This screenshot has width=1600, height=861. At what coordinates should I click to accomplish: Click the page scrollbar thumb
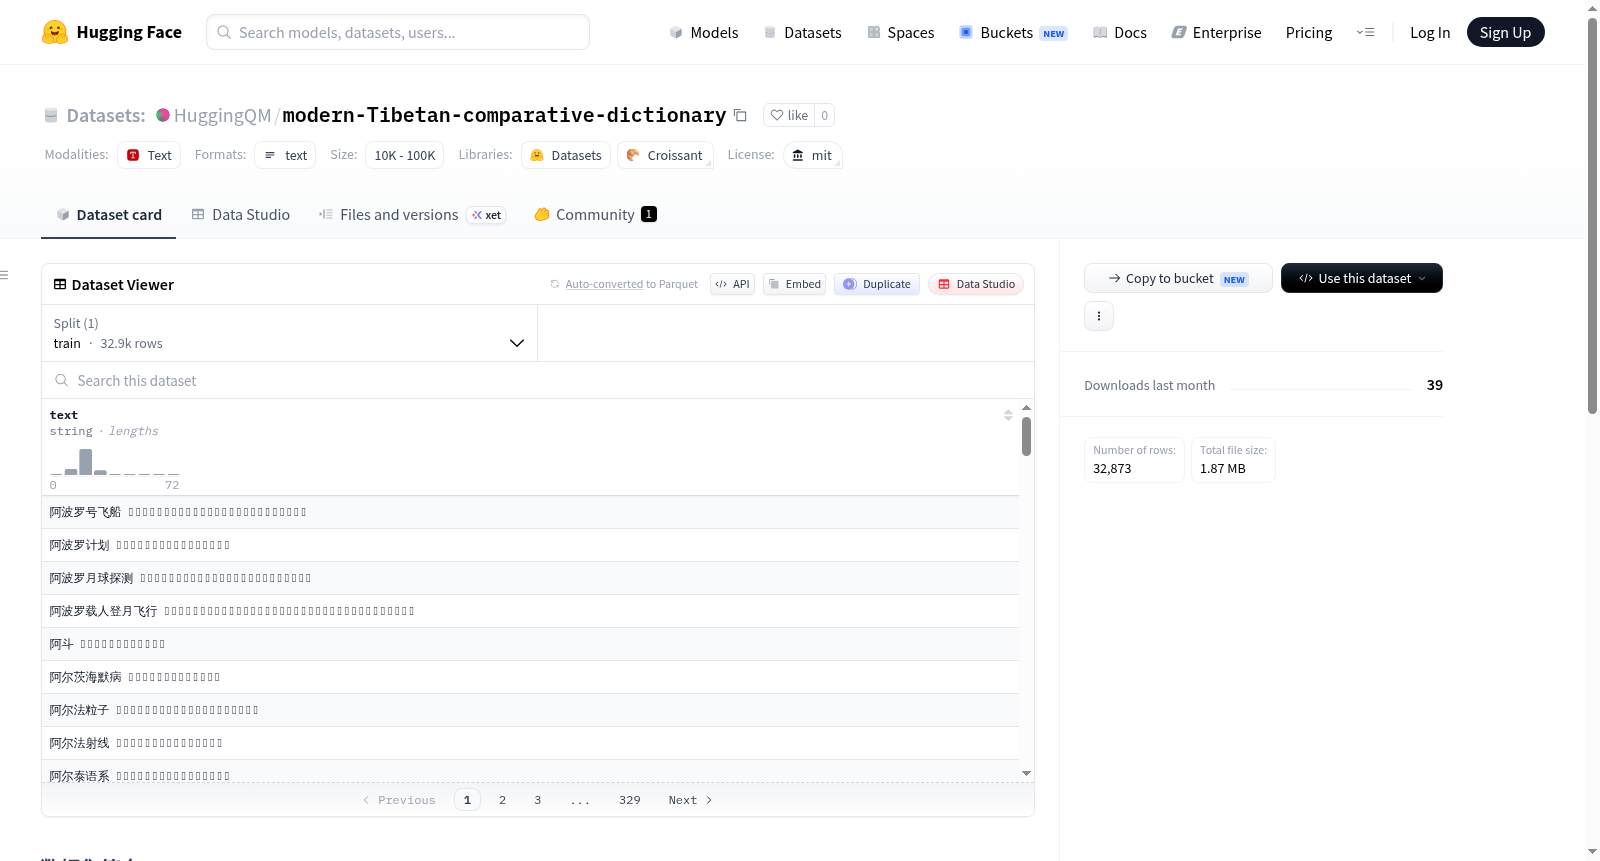coord(1592,215)
